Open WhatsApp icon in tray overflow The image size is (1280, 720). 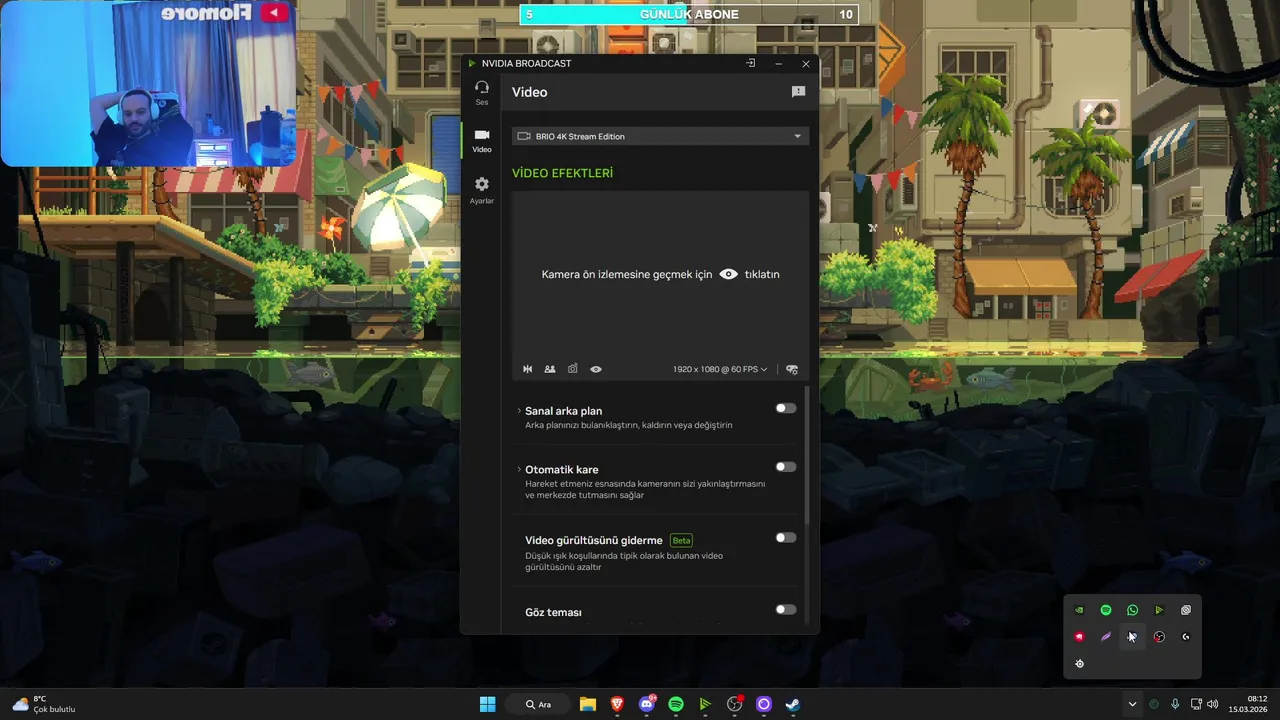point(1132,610)
